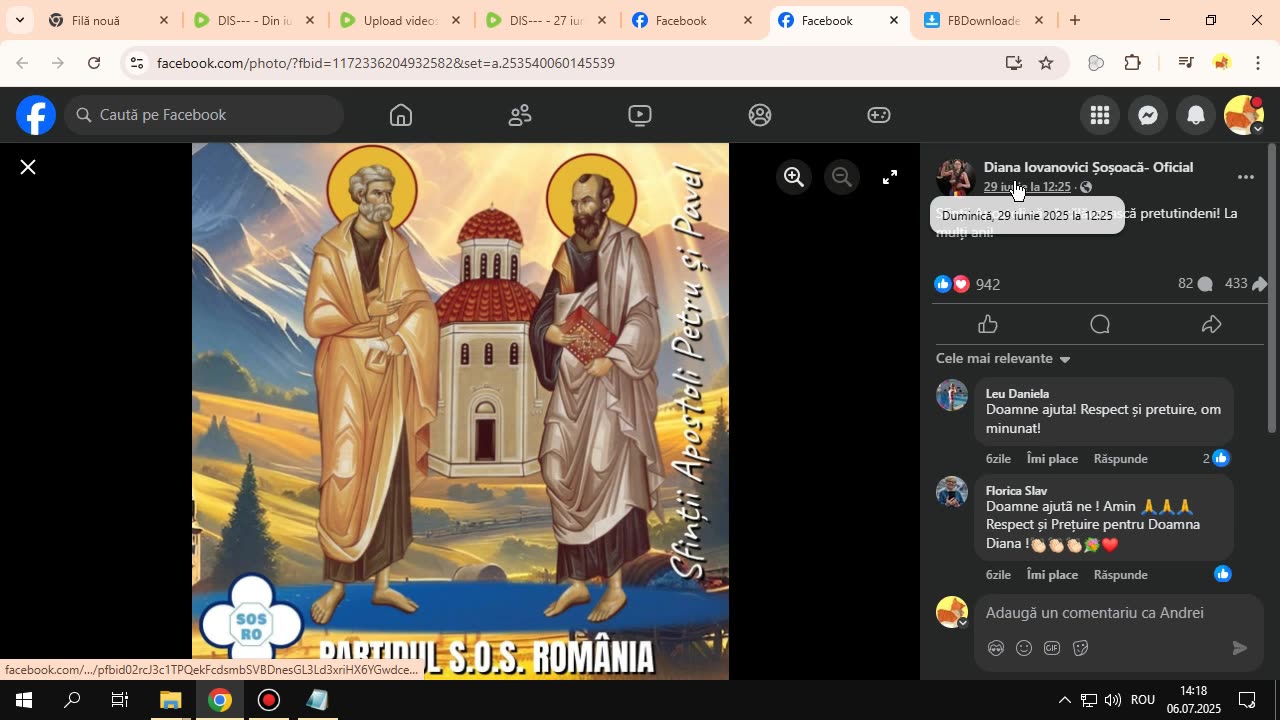Open the Facebook menu grid icon
The width and height of the screenshot is (1280, 720).
coord(1100,115)
